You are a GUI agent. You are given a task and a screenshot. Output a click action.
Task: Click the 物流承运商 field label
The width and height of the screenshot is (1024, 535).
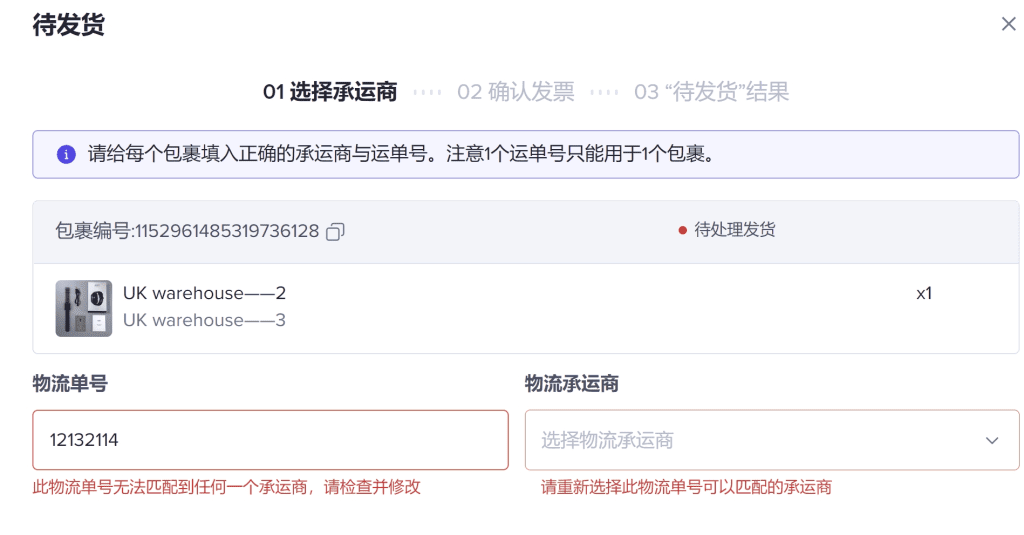571,383
